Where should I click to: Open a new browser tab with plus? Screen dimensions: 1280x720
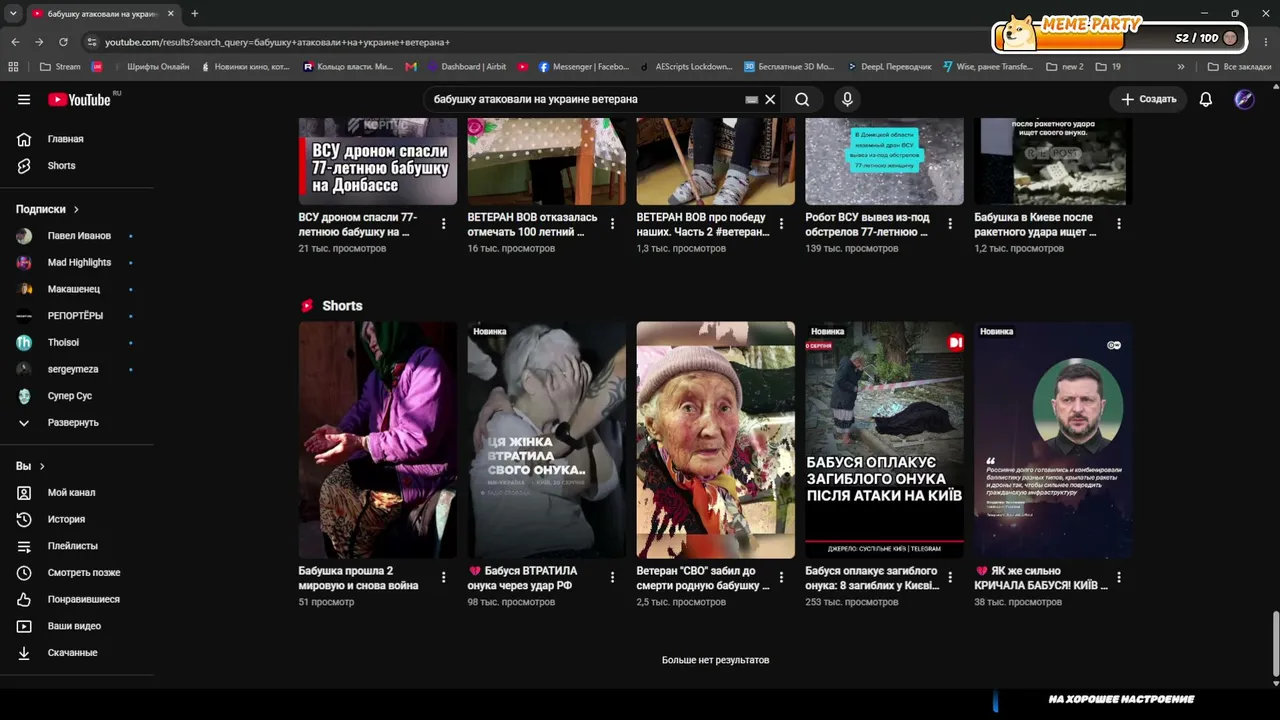194,14
